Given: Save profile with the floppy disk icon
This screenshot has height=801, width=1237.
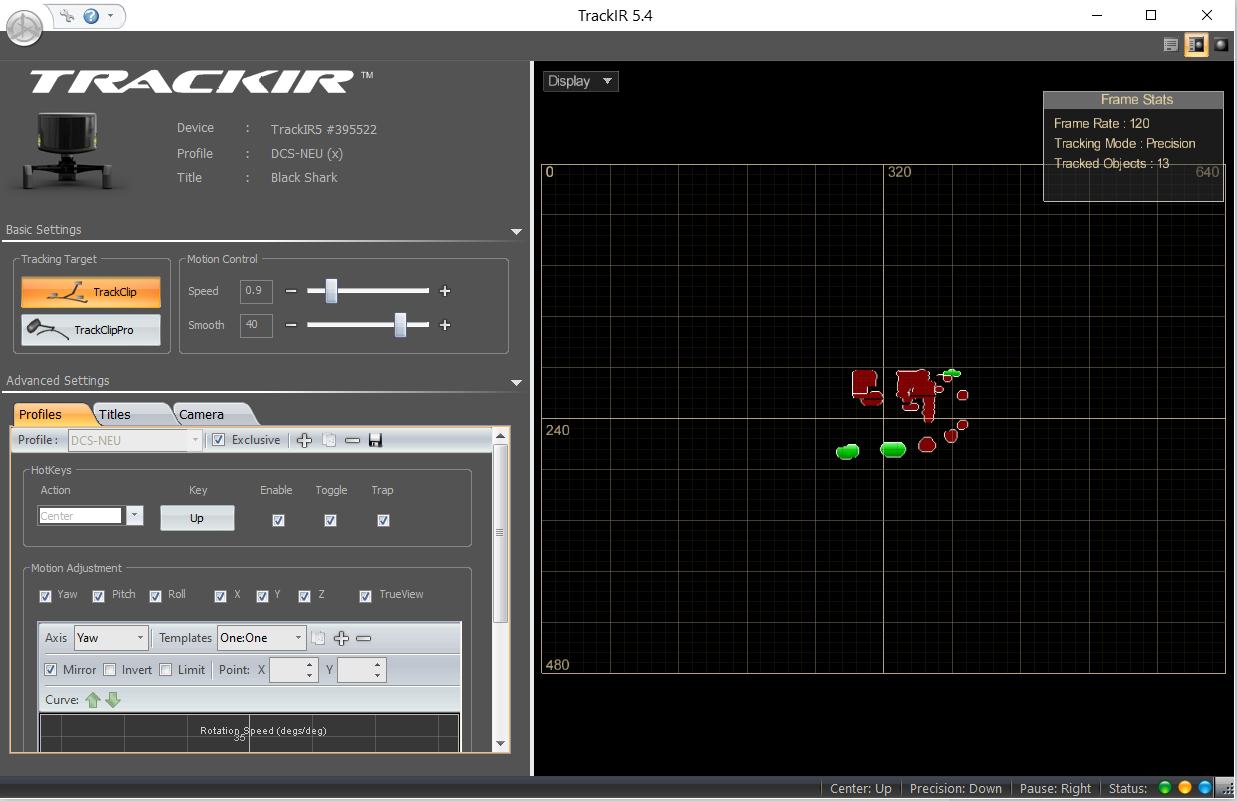Looking at the screenshot, I should (376, 440).
